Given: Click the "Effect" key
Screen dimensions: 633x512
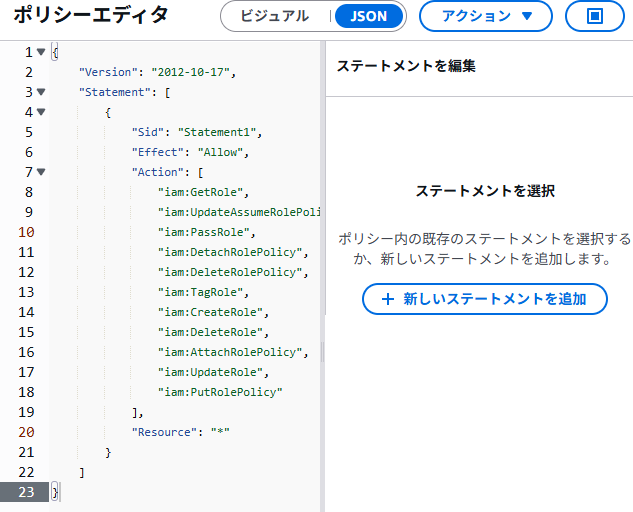Looking at the screenshot, I should (157, 152).
